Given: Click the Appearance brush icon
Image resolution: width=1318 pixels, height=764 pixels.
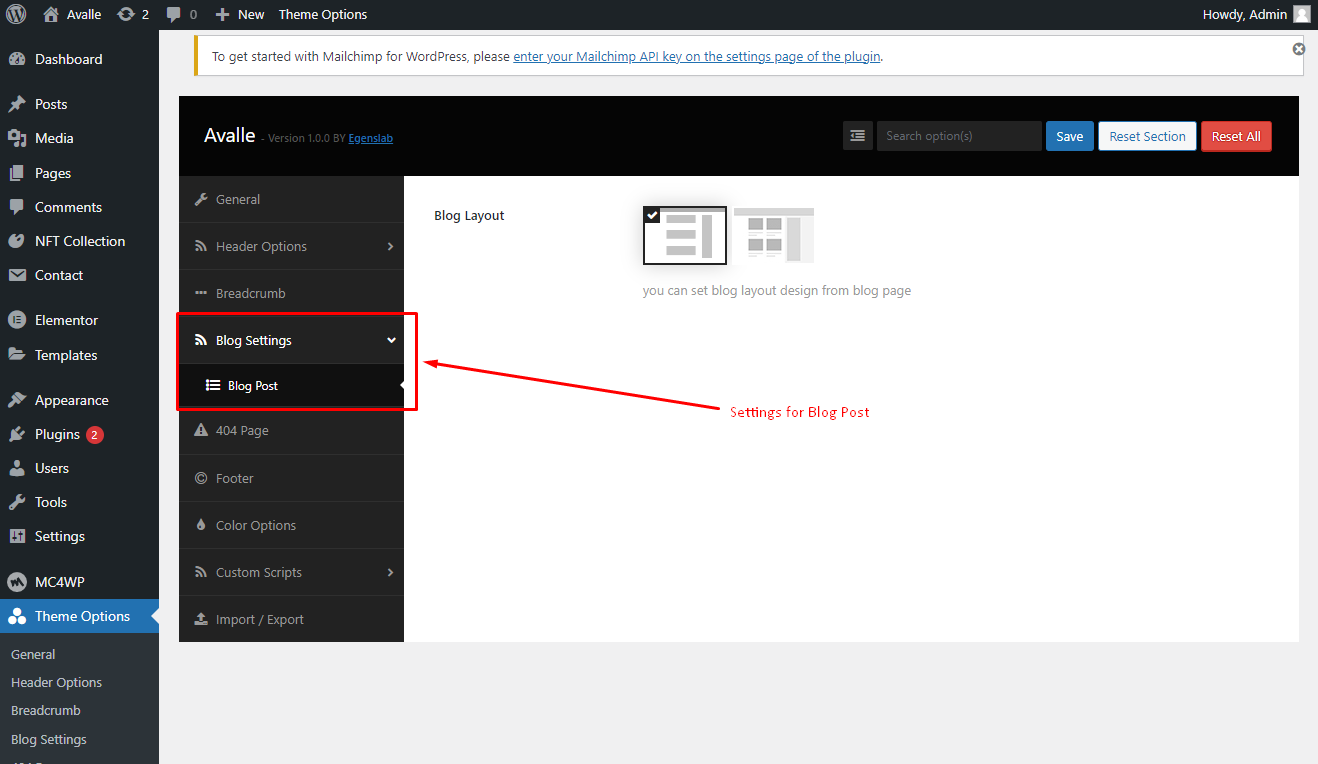Looking at the screenshot, I should click(x=17, y=400).
